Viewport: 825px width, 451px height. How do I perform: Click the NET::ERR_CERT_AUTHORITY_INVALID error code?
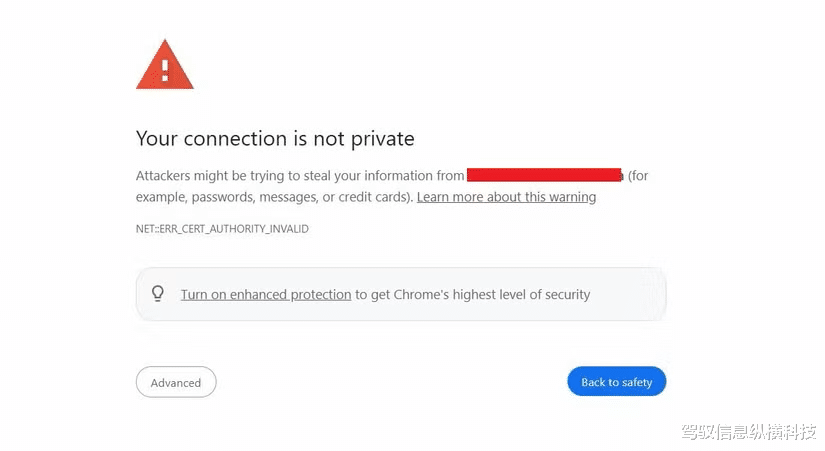click(222, 229)
